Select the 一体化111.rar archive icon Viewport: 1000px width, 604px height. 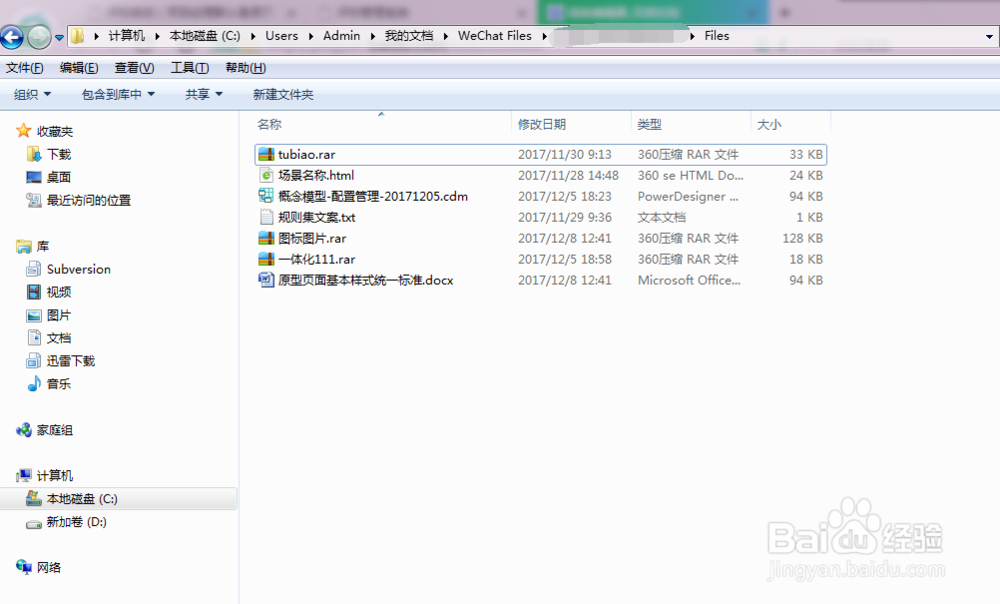[x=266, y=259]
